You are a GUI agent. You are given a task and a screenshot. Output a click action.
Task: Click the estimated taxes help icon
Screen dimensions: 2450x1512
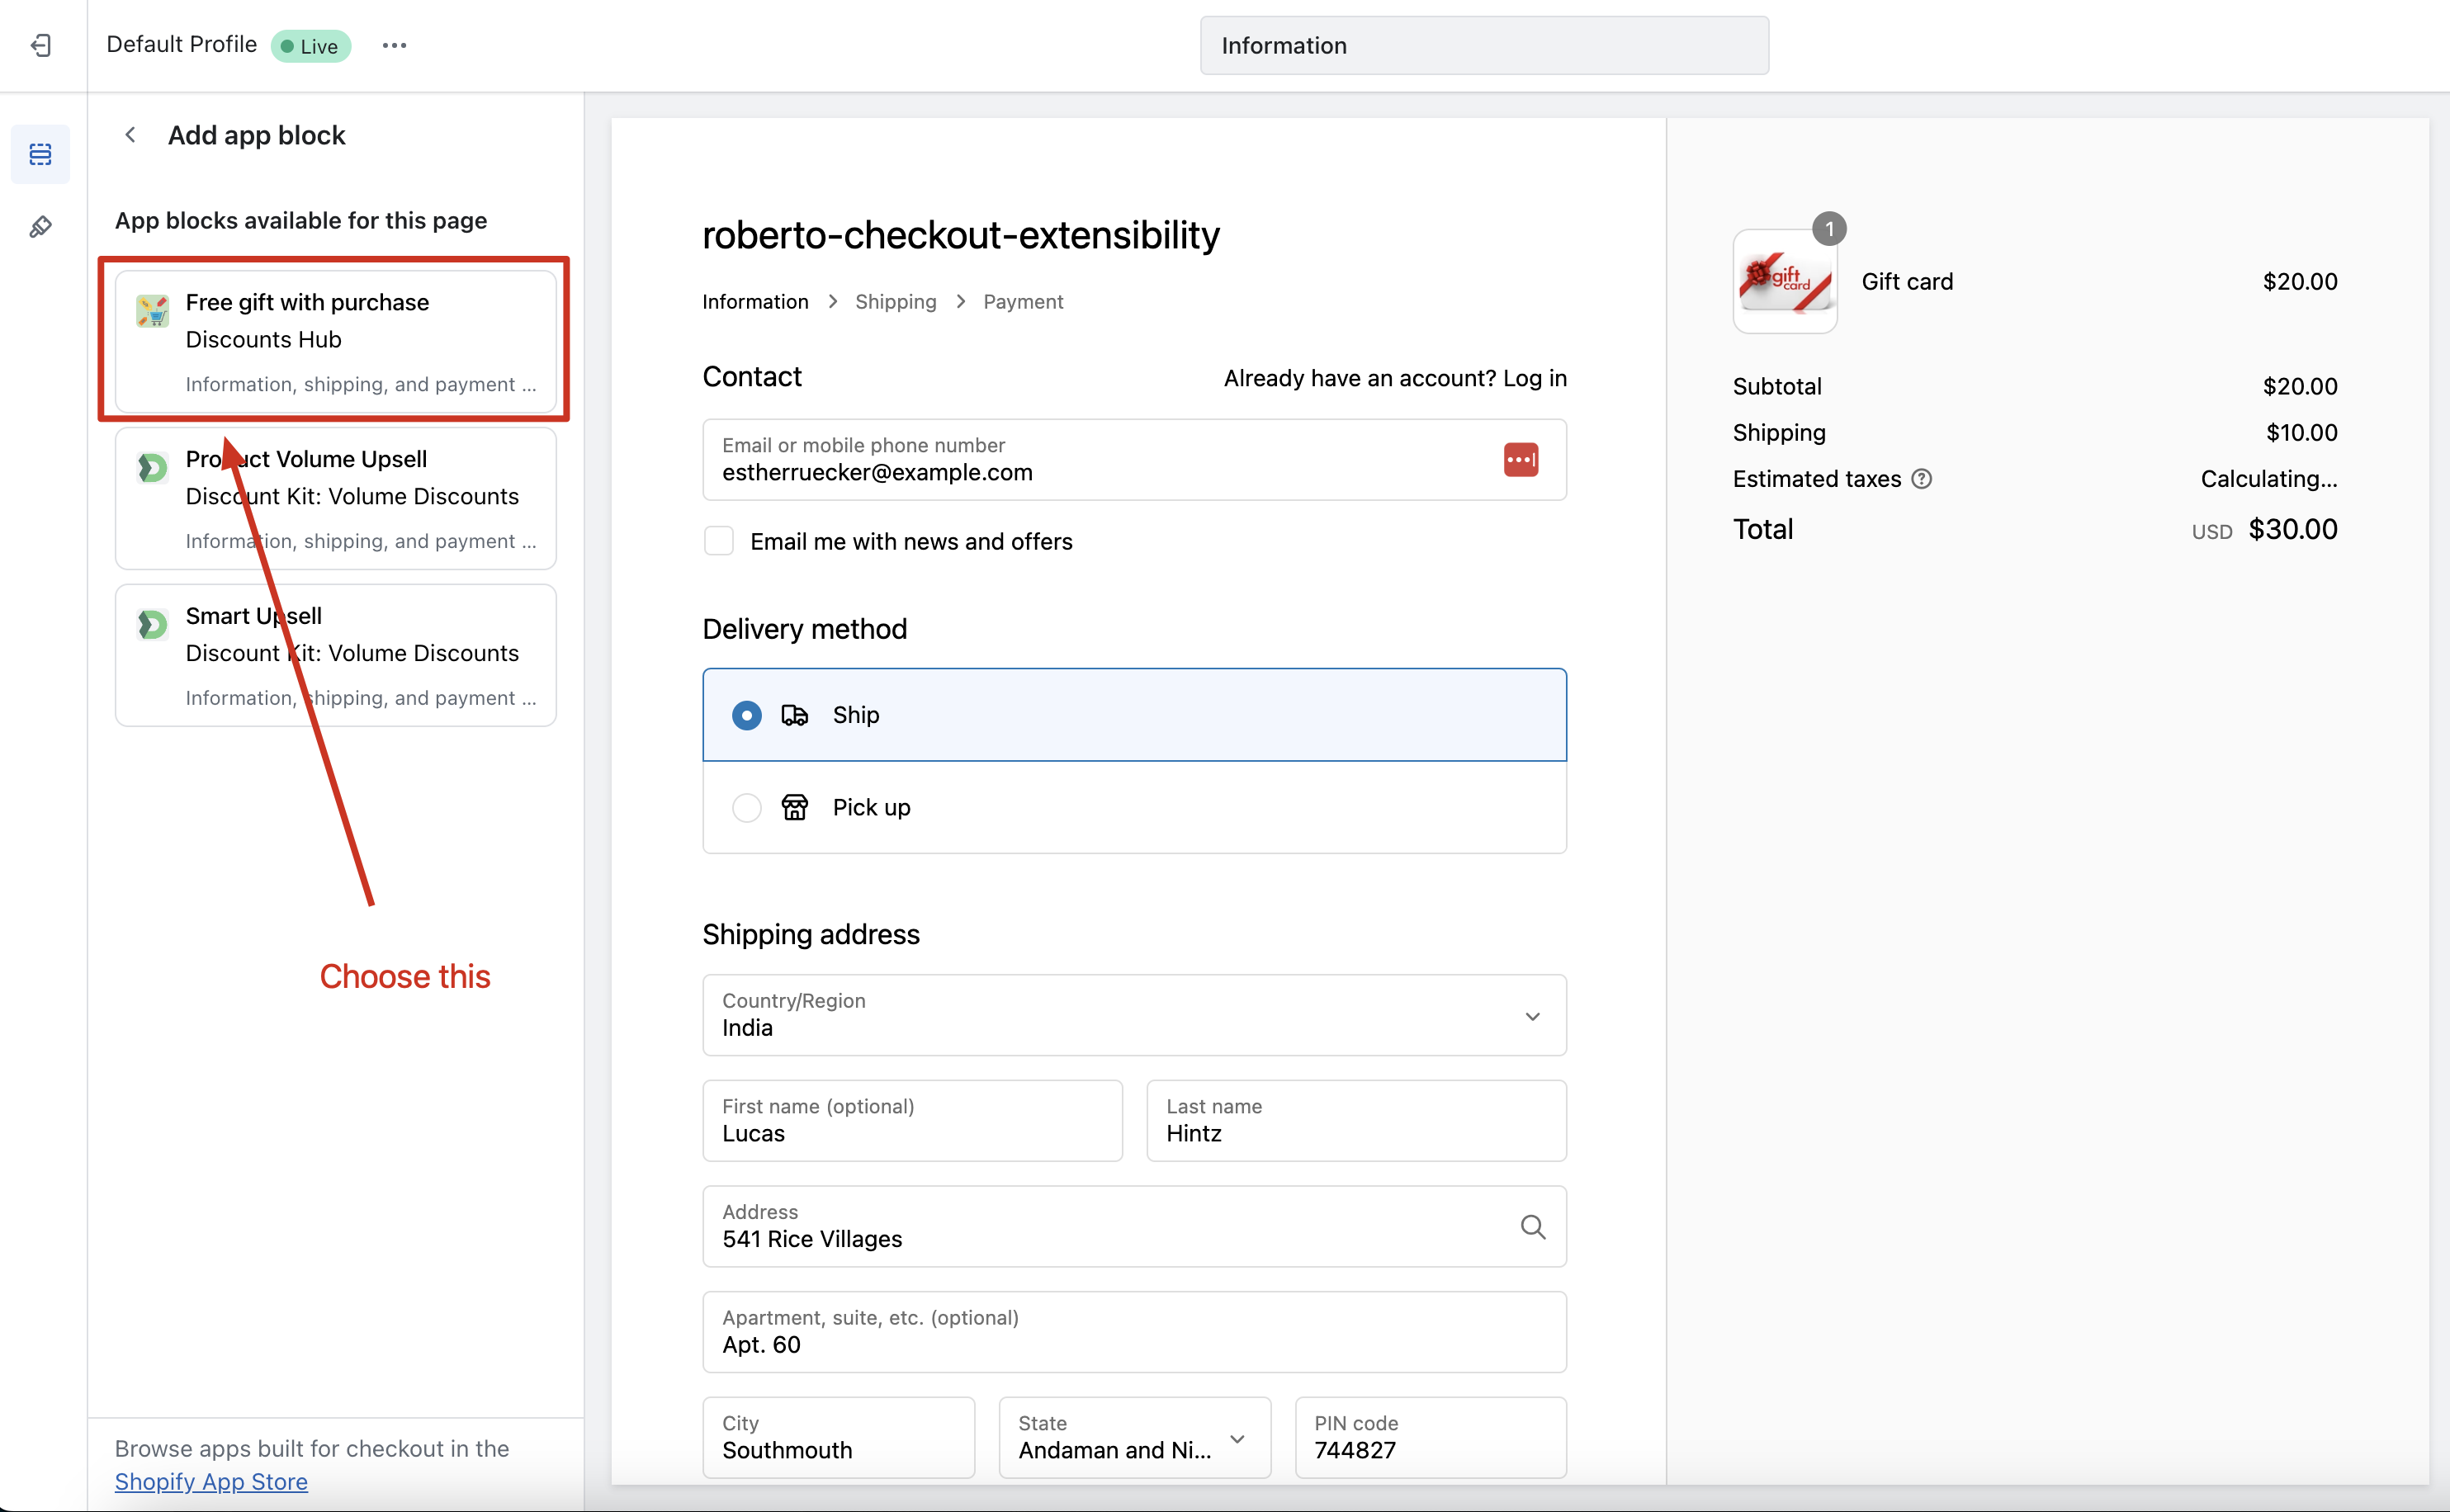(x=1921, y=479)
